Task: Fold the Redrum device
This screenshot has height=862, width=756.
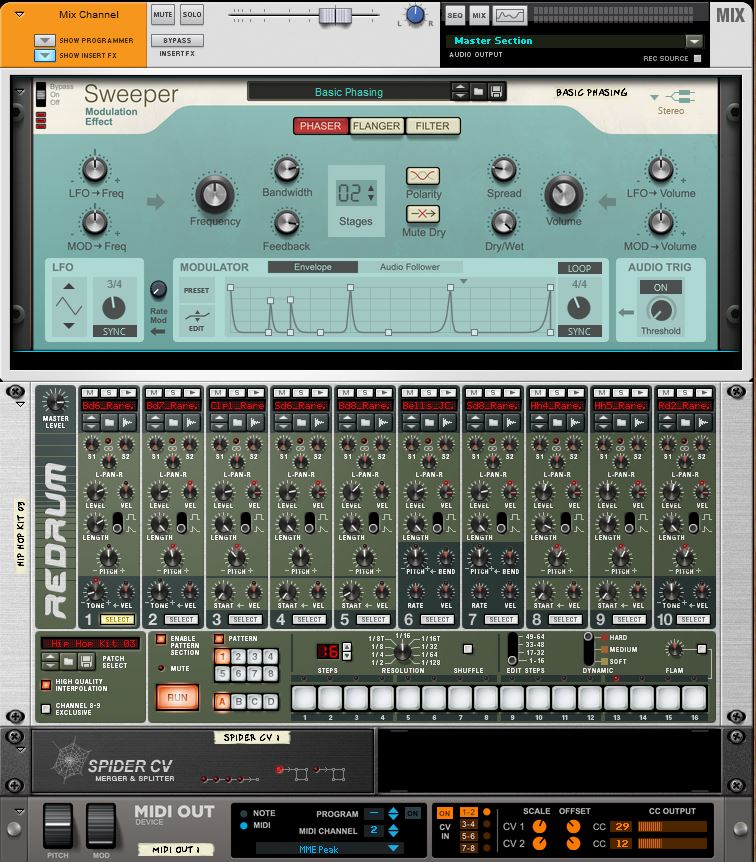Action: point(20,405)
